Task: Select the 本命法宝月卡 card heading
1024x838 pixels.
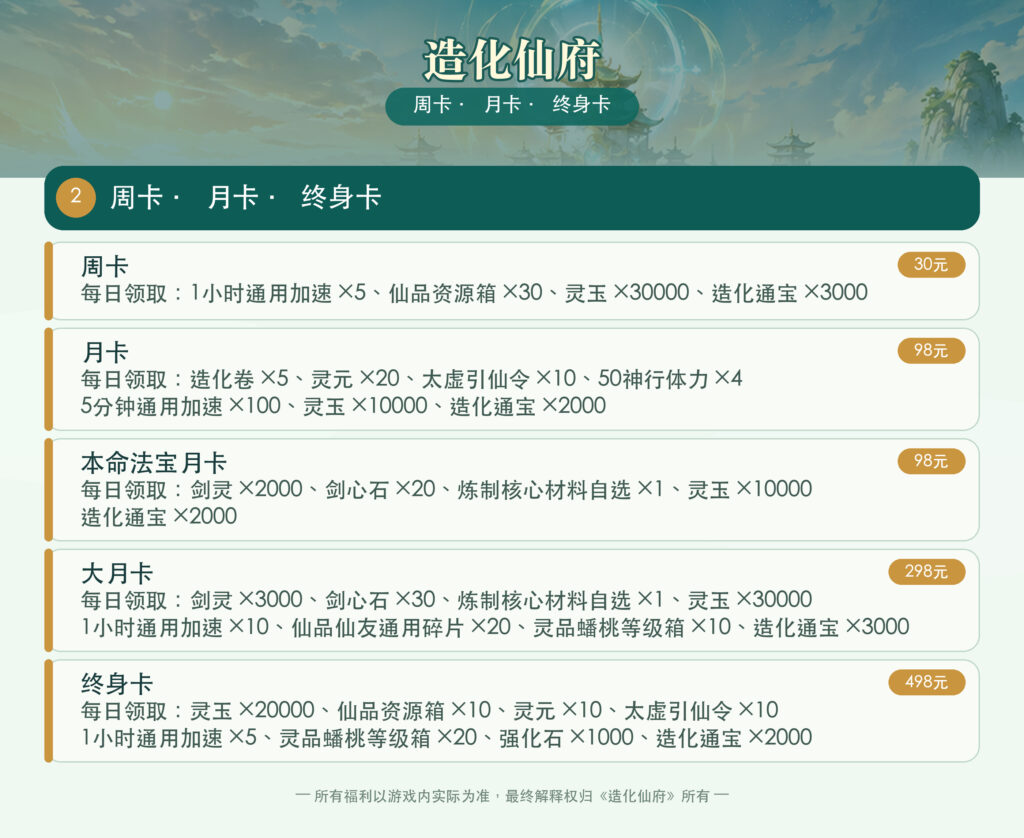Action: [153, 463]
